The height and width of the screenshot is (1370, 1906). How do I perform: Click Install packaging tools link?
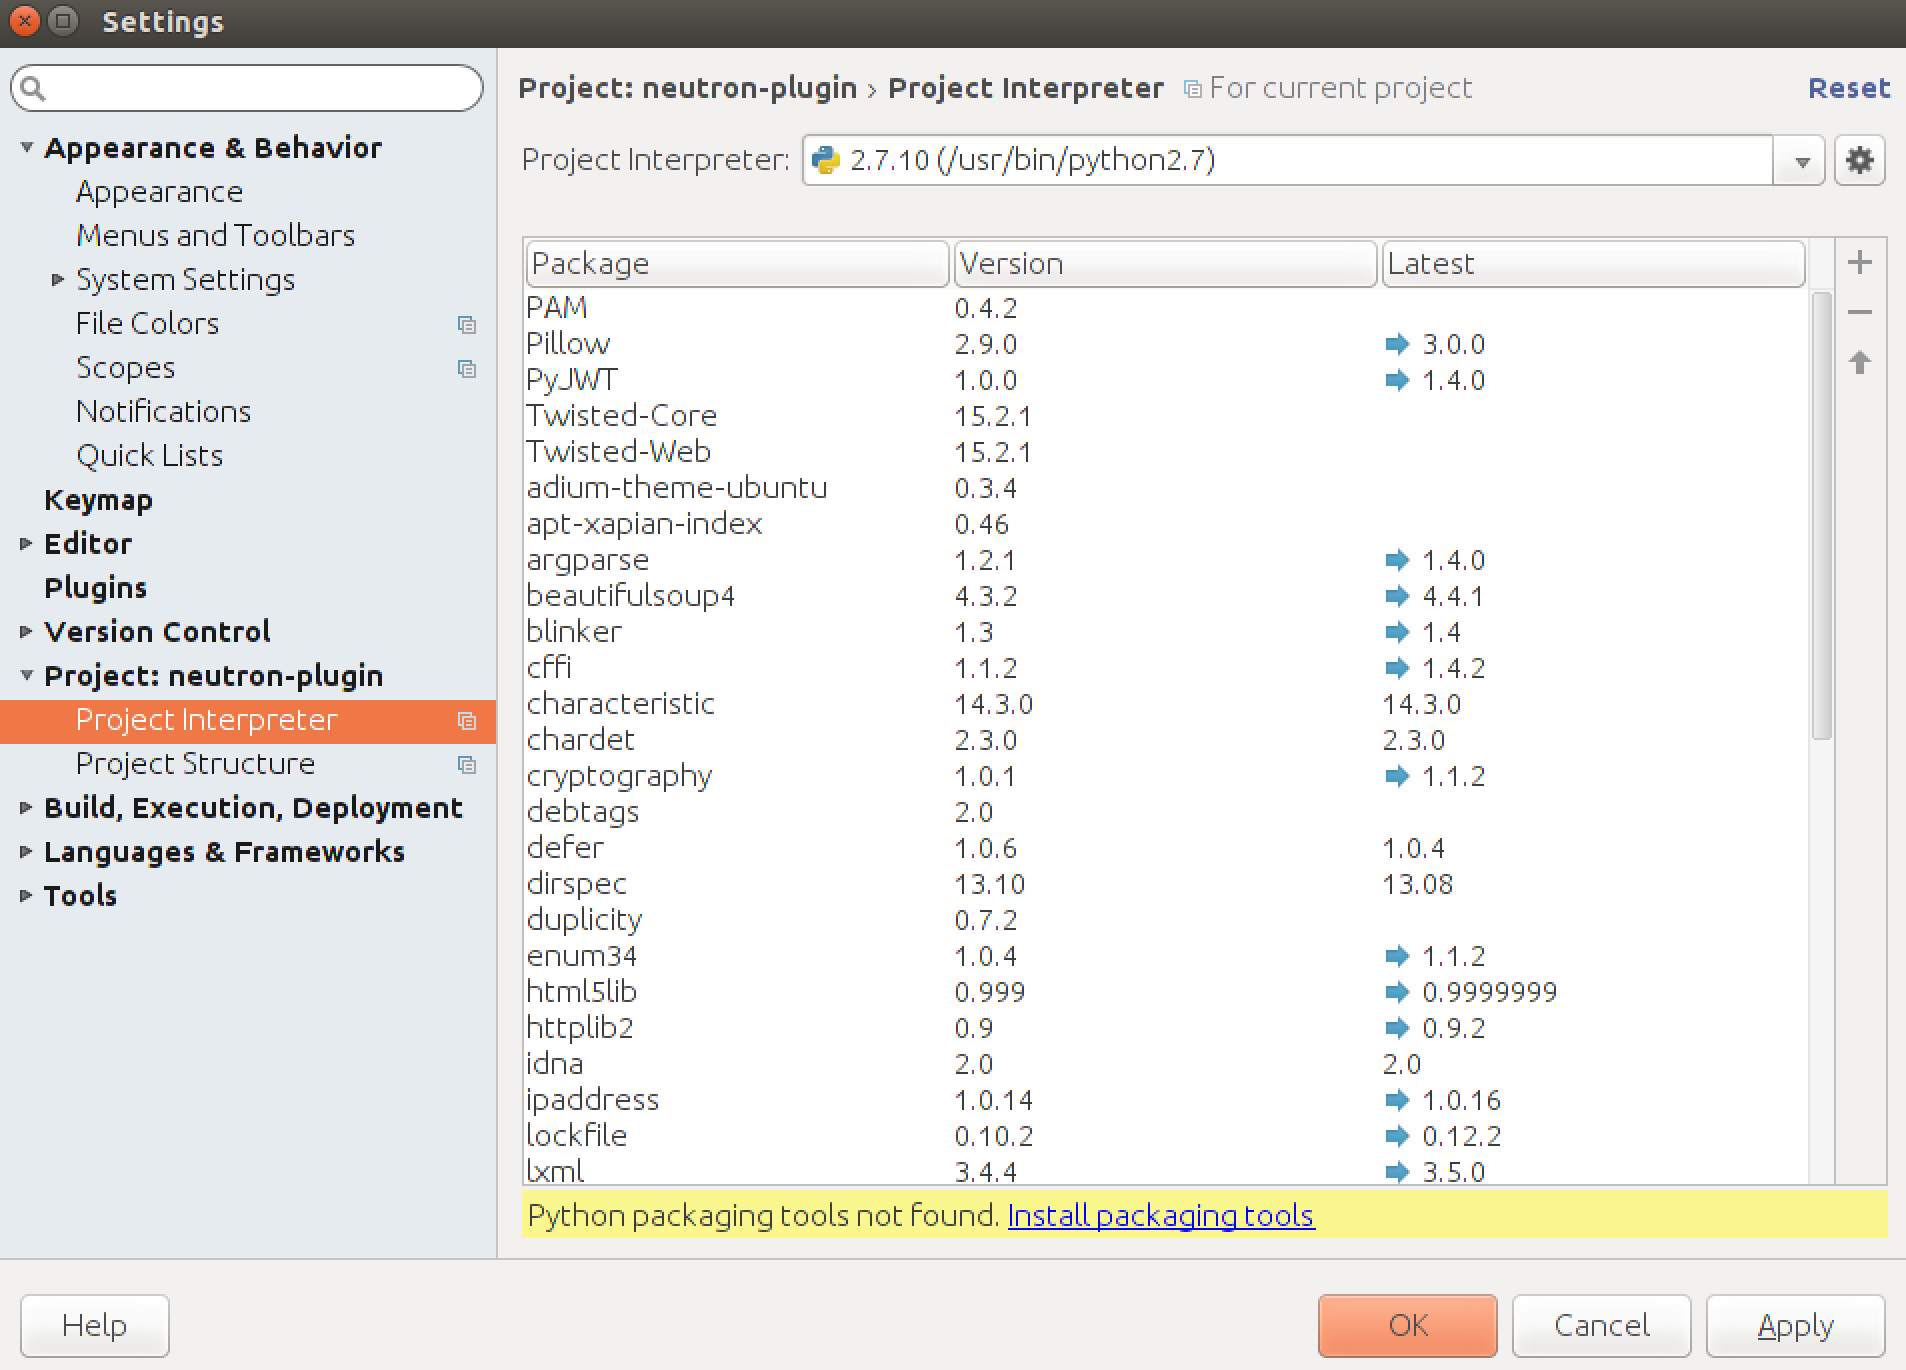tap(1160, 1216)
